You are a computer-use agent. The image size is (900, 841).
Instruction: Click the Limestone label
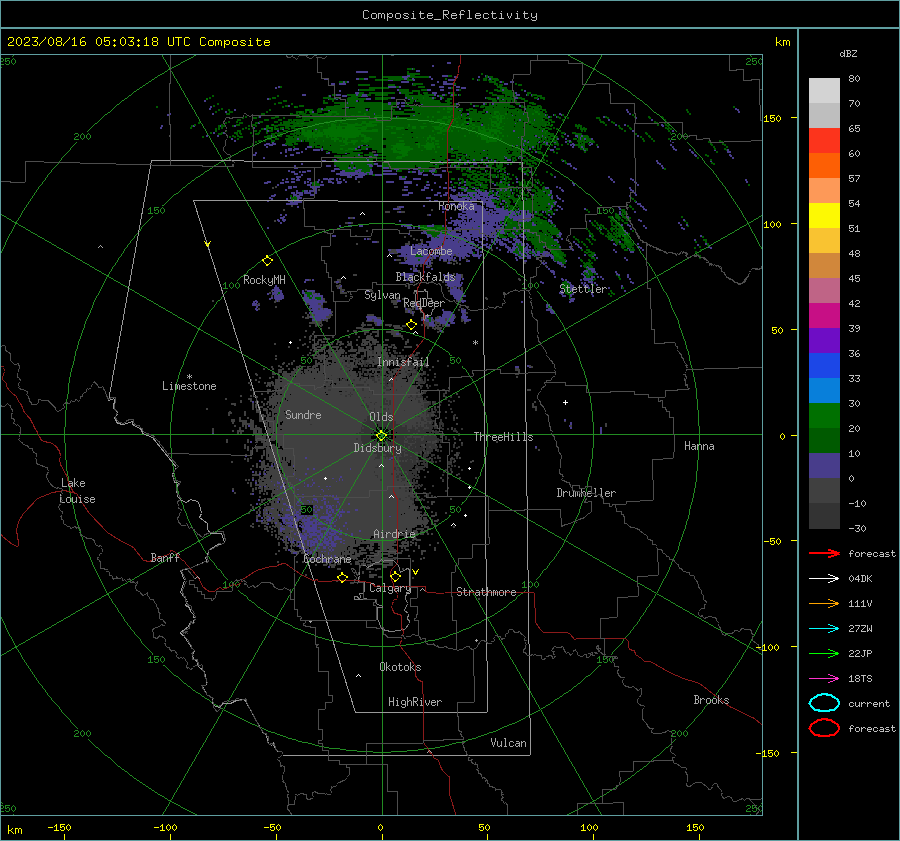[189, 386]
